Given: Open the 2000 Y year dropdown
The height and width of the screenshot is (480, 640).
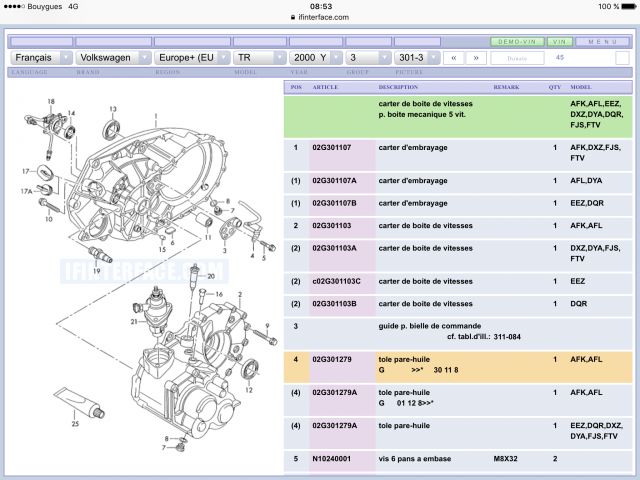Looking at the screenshot, I should pos(316,58).
